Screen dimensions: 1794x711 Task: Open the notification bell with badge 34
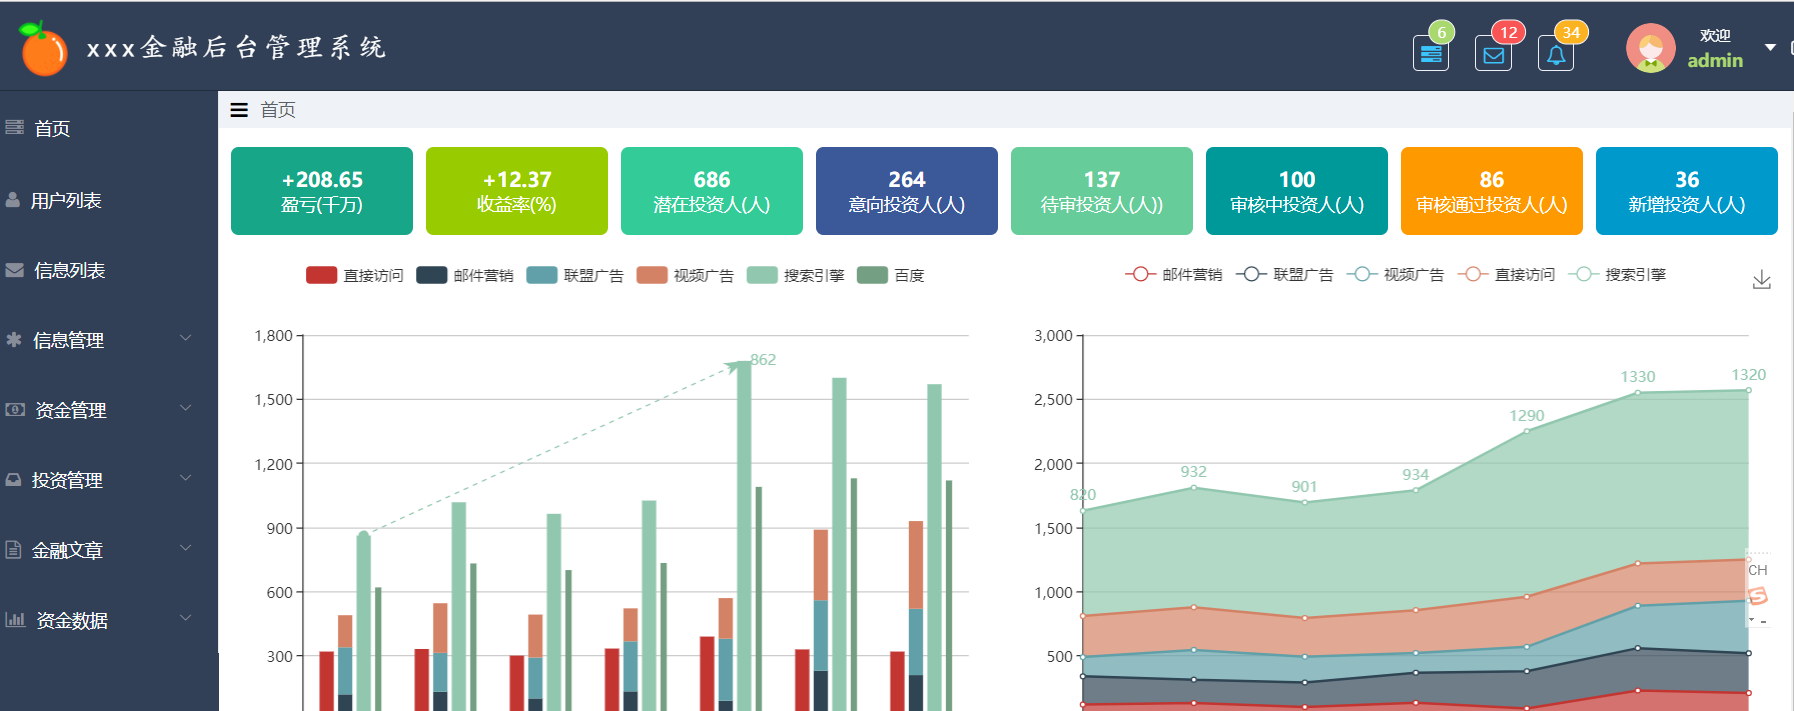(1556, 53)
